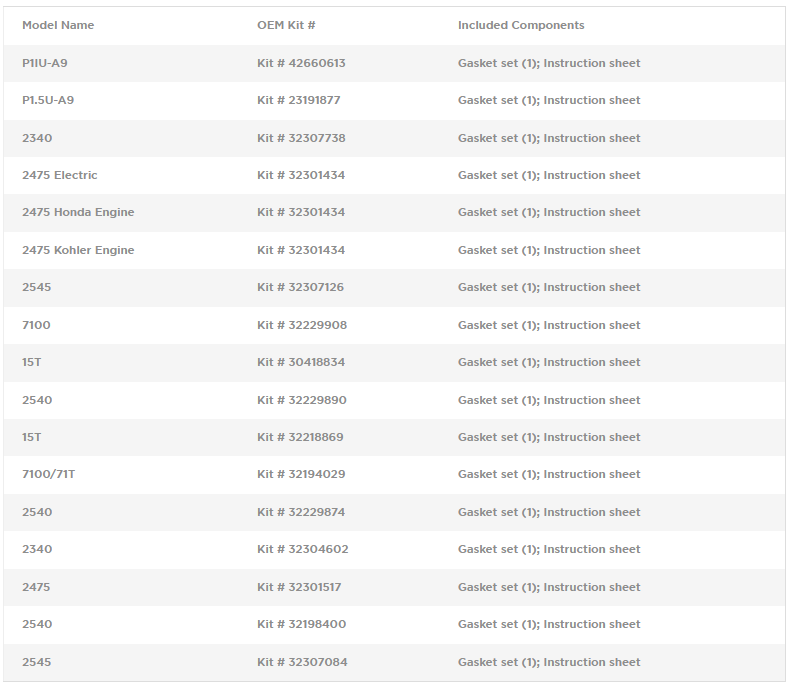Image resolution: width=791 pixels, height=687 pixels.
Task: Select the P1.5U-A9 model name
Action: point(48,100)
